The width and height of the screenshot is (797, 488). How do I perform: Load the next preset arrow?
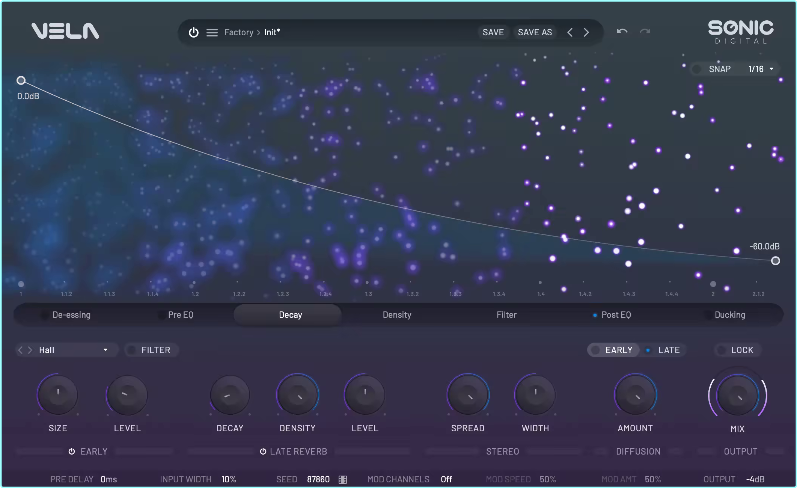tap(586, 33)
